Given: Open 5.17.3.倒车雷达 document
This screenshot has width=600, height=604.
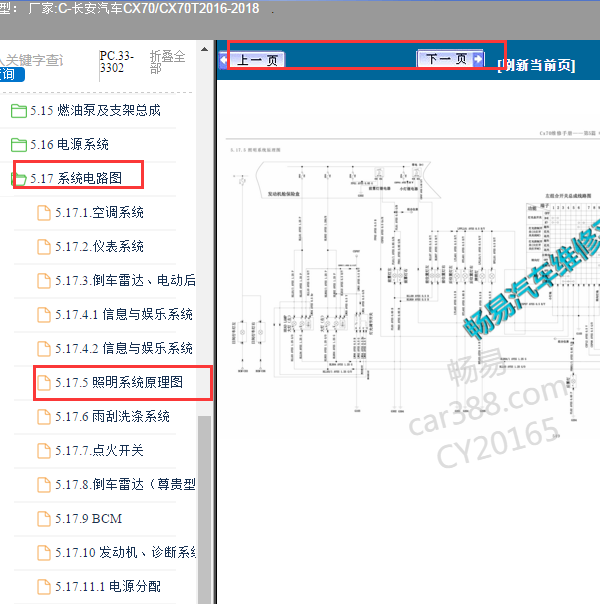Looking at the screenshot, I should point(125,280).
